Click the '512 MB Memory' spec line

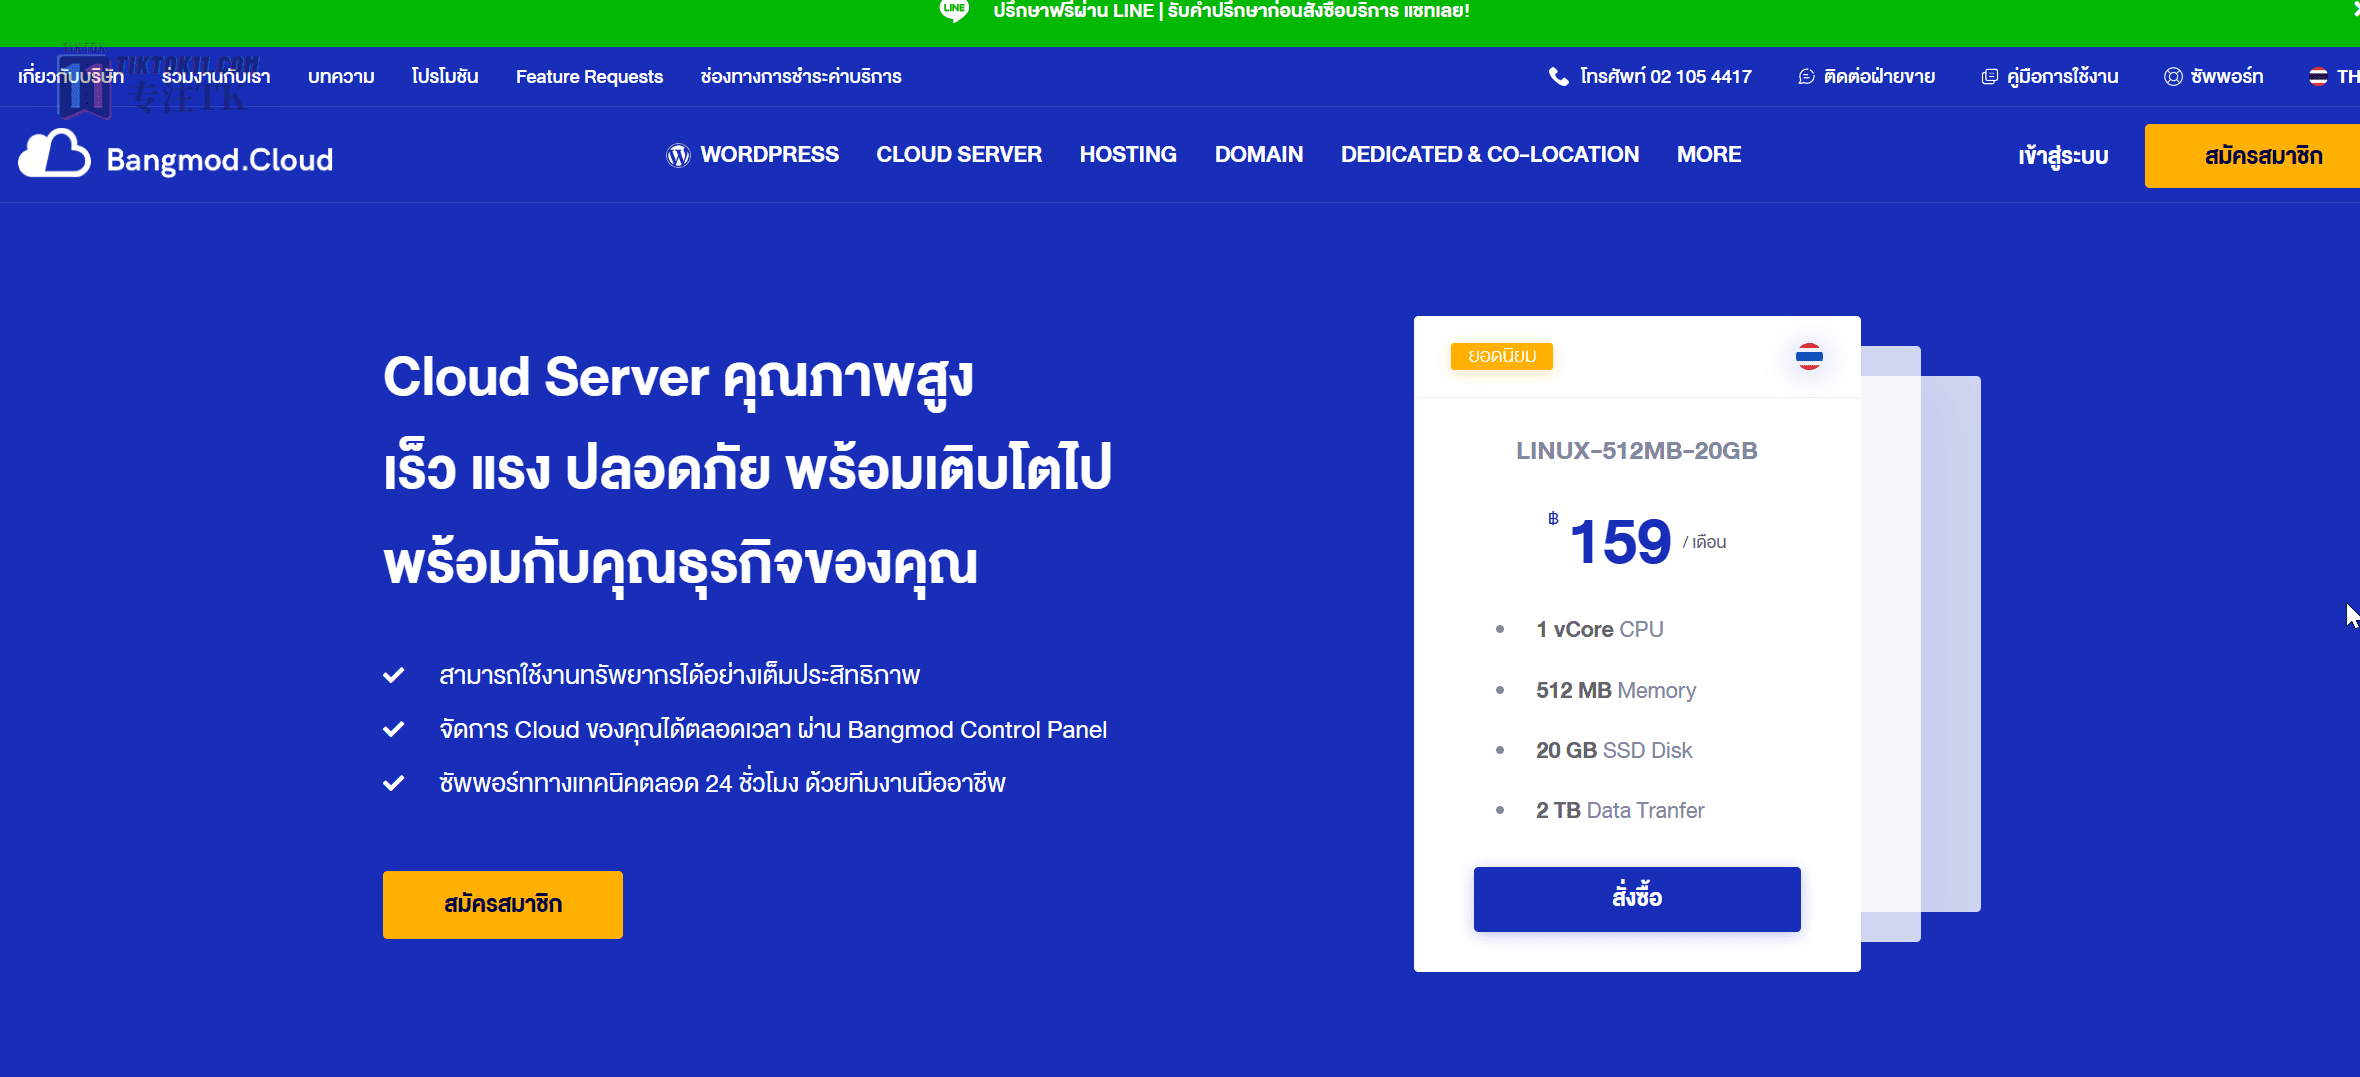click(x=1616, y=691)
